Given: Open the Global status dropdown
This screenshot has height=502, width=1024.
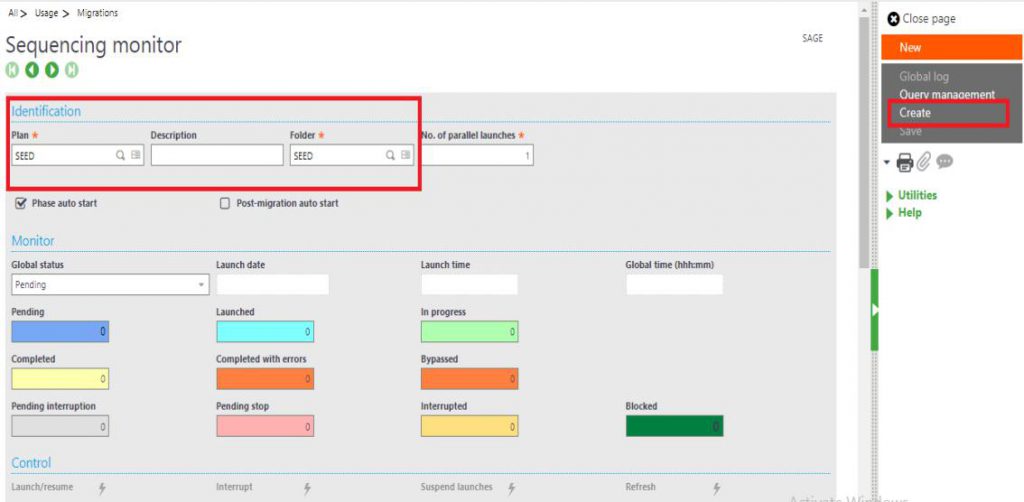Looking at the screenshot, I should [x=110, y=285].
